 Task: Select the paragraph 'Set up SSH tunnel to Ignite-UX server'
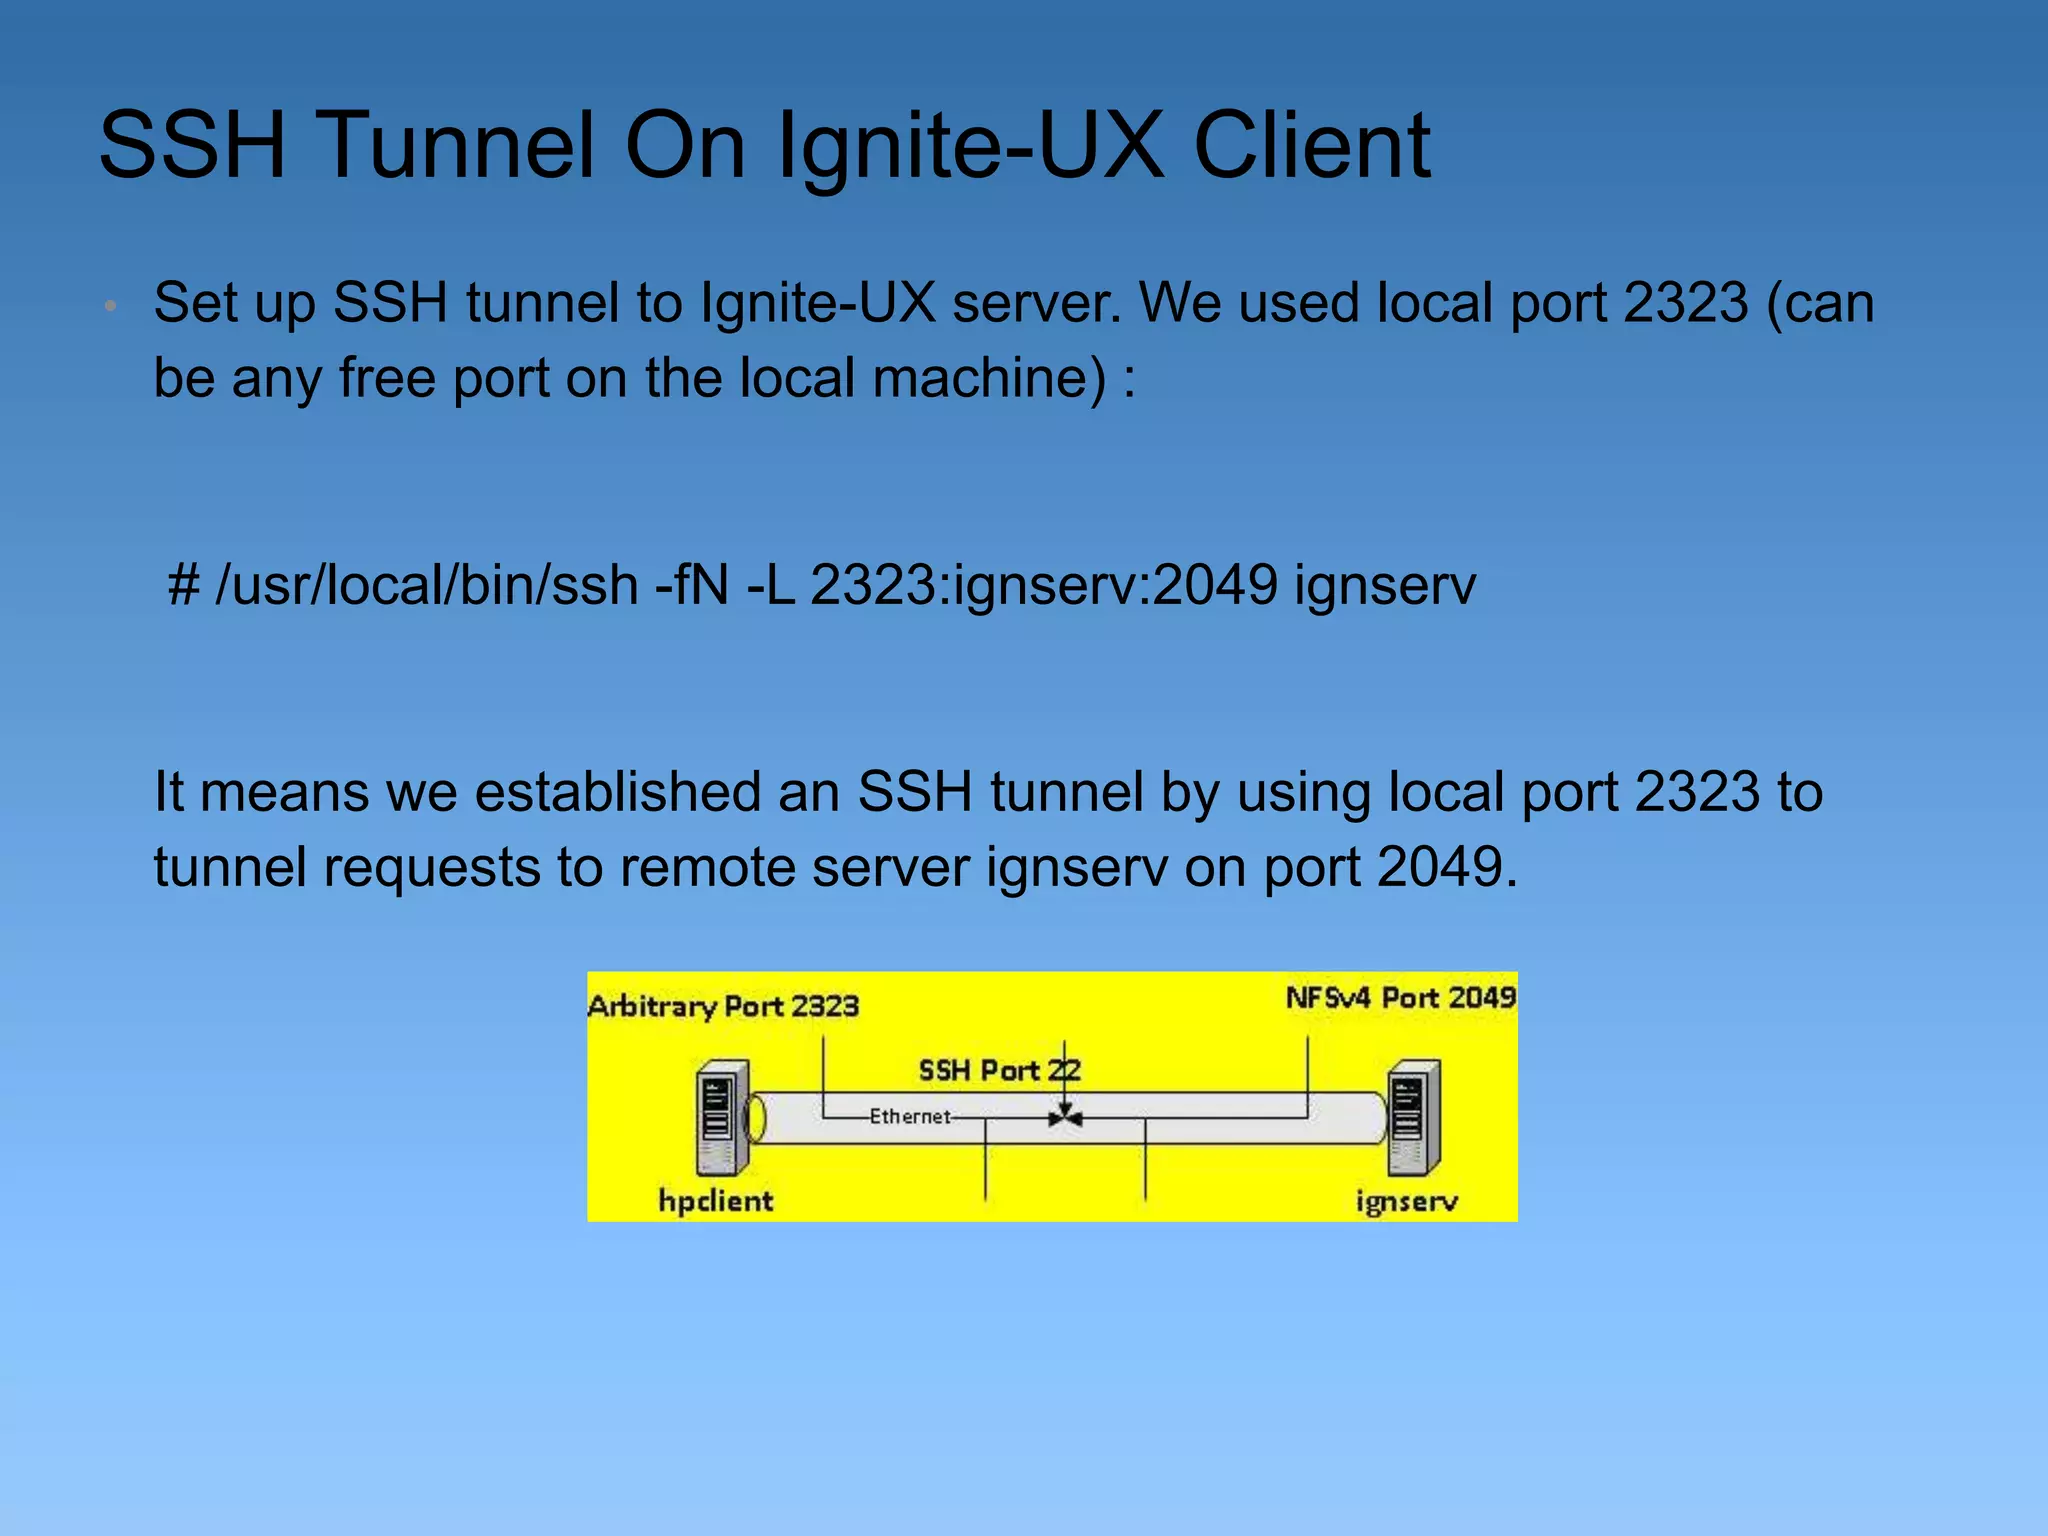coord(1014,340)
